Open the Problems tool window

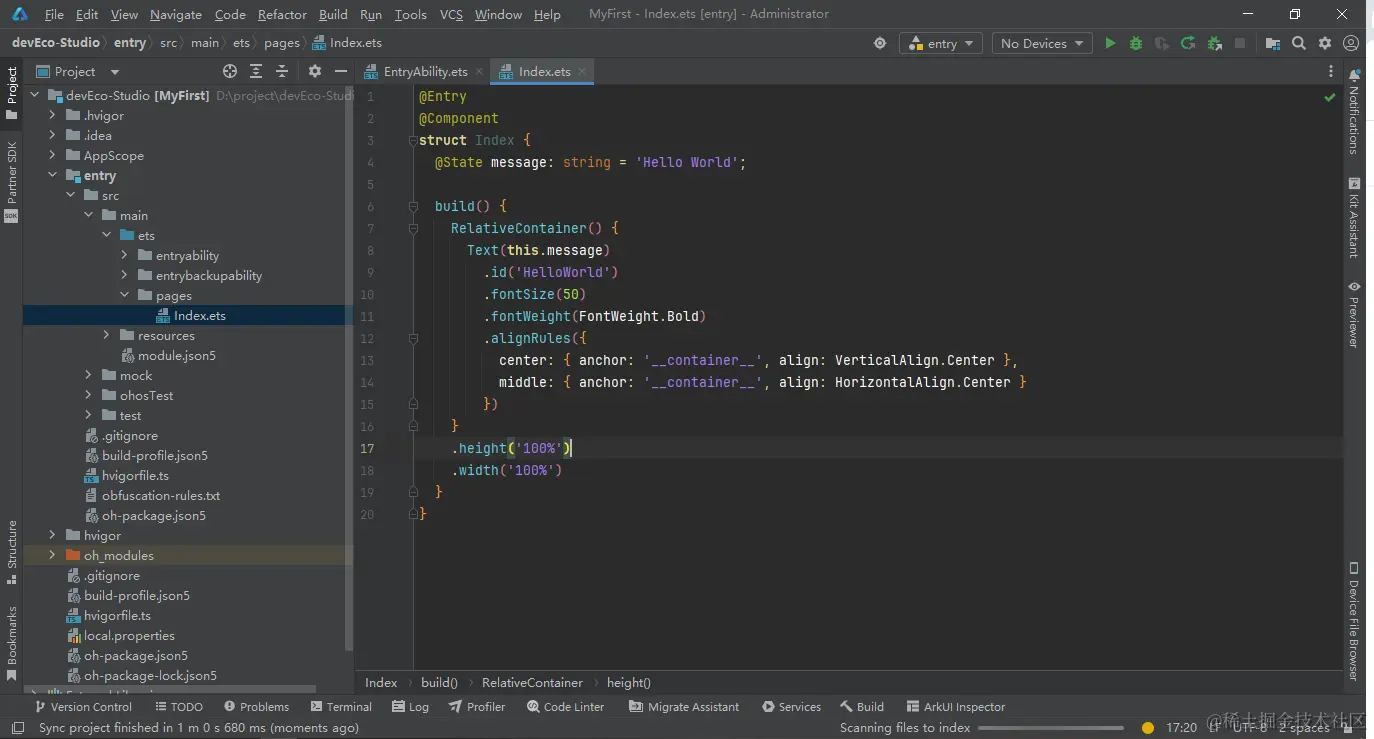(256, 706)
